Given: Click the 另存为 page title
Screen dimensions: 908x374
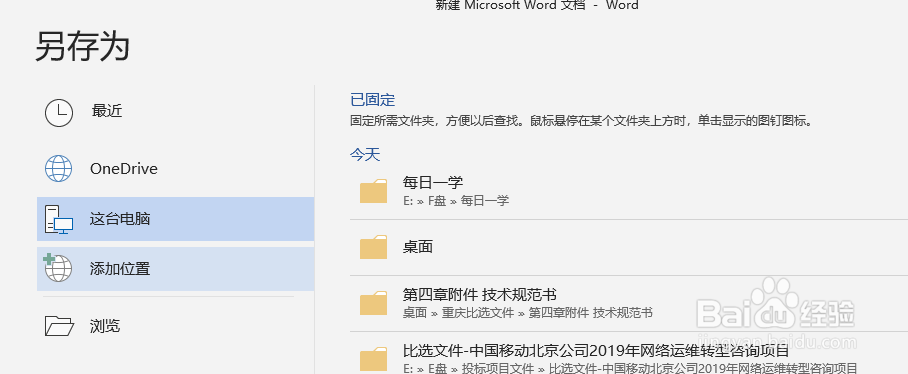Looking at the screenshot, I should [x=82, y=46].
